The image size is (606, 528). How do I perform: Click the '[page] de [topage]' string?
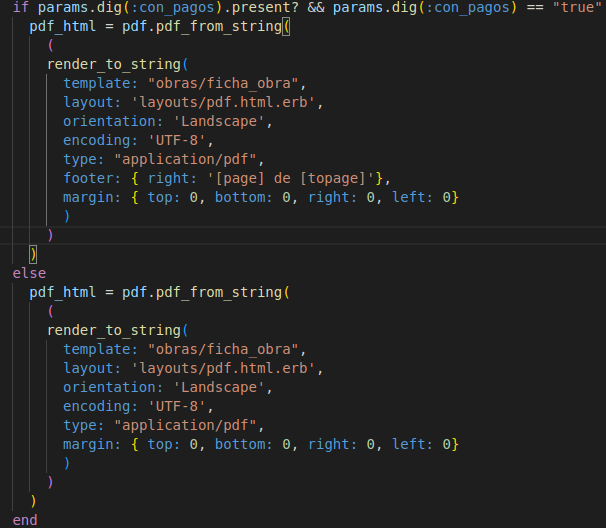[x=291, y=178]
